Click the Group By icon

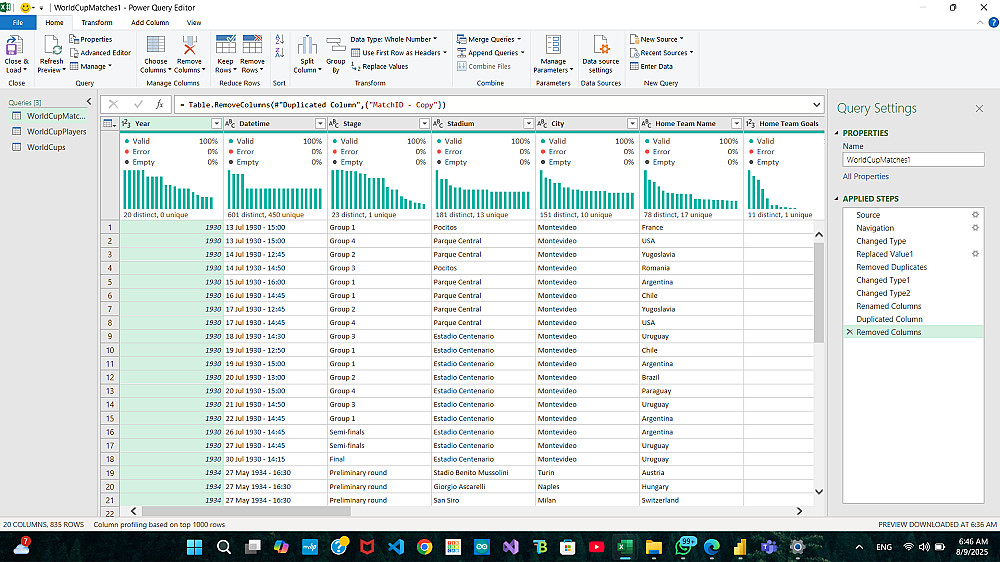point(336,45)
